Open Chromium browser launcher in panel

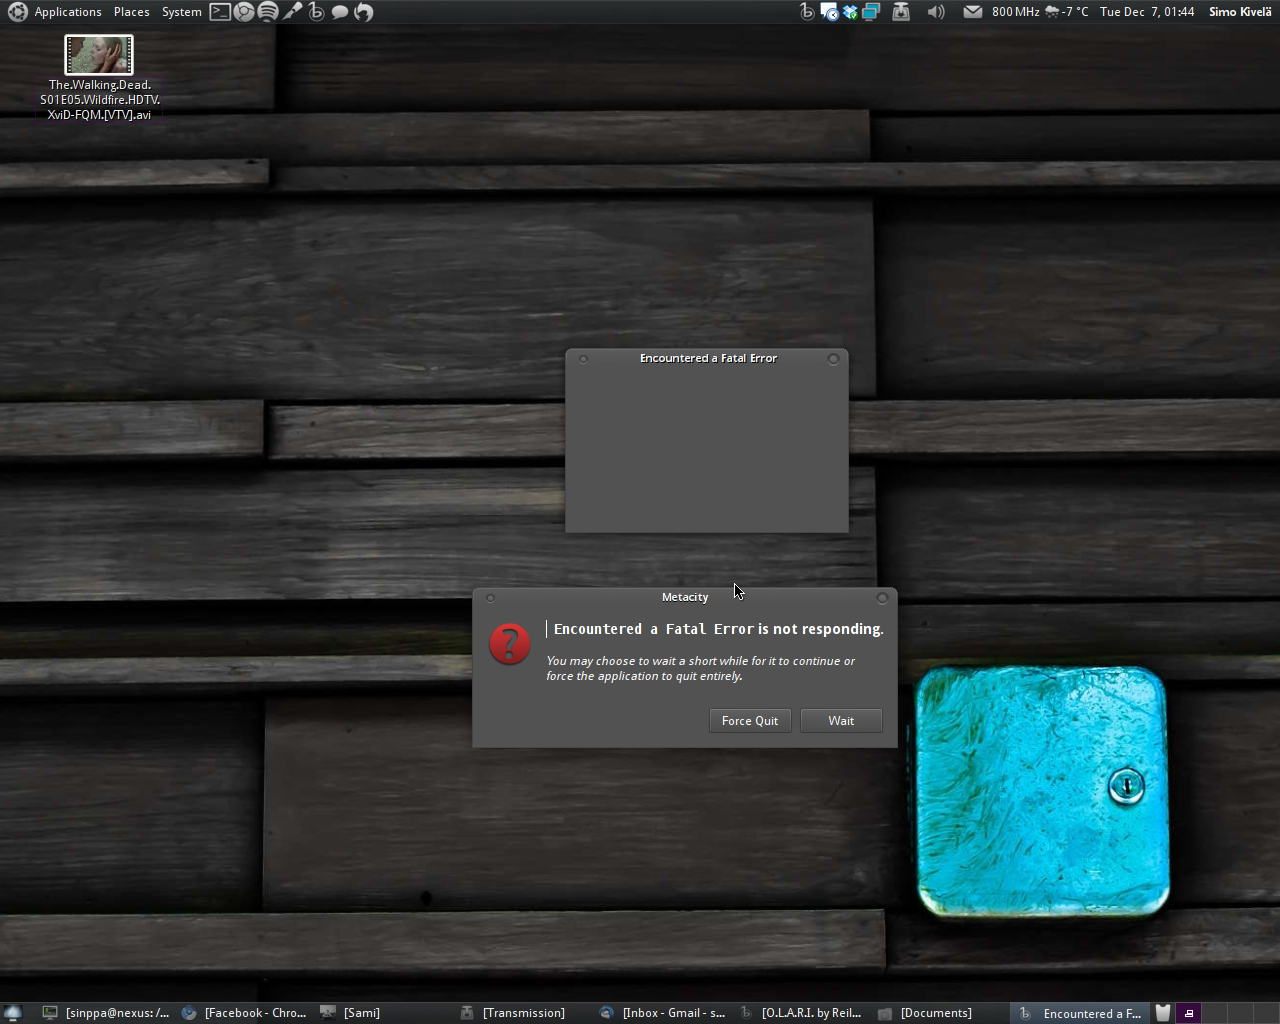(x=244, y=12)
